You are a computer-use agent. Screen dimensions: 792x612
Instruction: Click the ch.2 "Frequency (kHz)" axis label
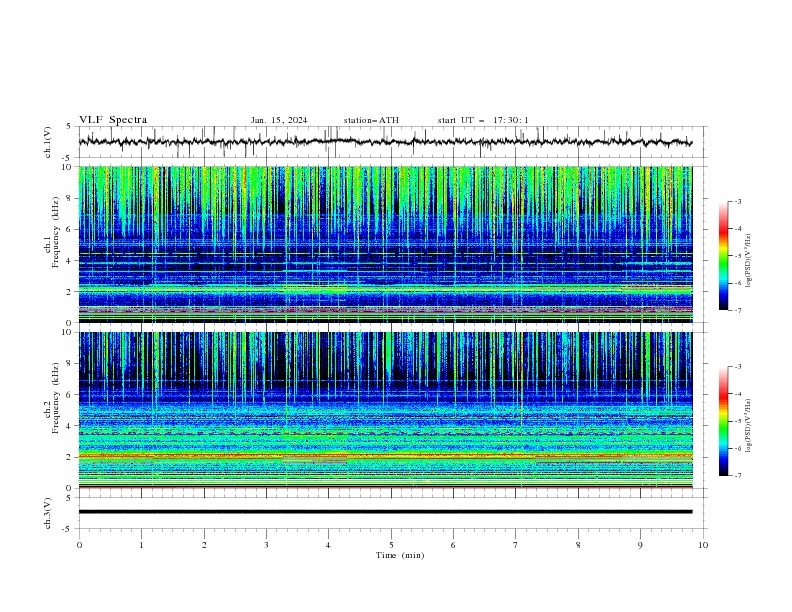(56, 397)
